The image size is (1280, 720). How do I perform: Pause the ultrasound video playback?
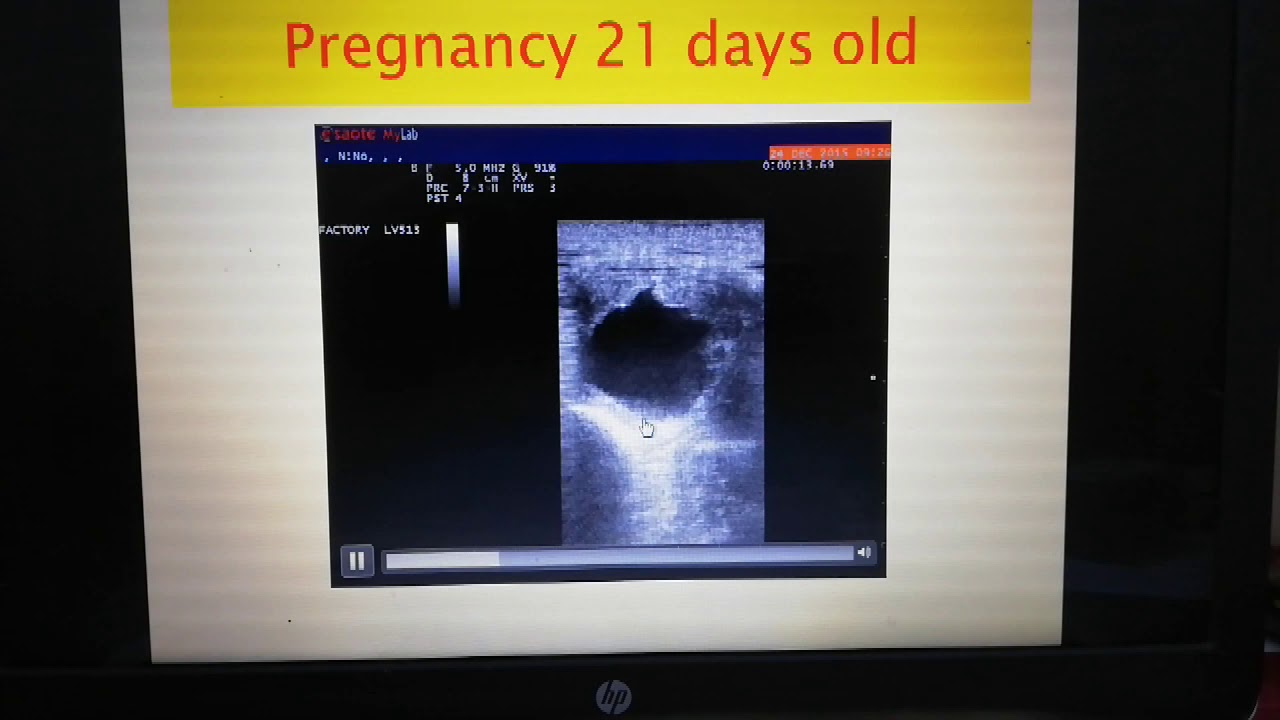click(x=356, y=561)
